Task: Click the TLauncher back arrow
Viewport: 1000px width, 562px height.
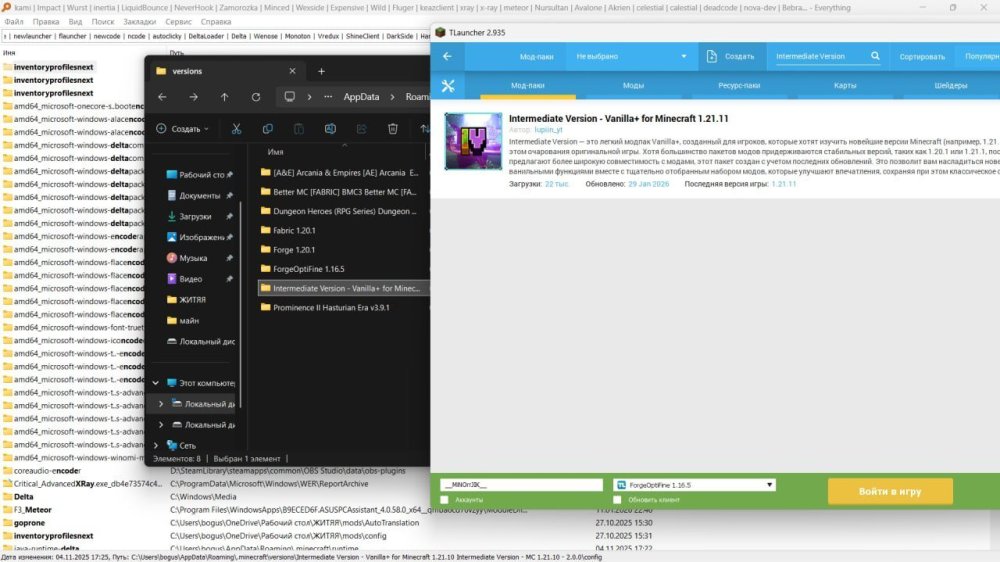Action: pos(447,56)
